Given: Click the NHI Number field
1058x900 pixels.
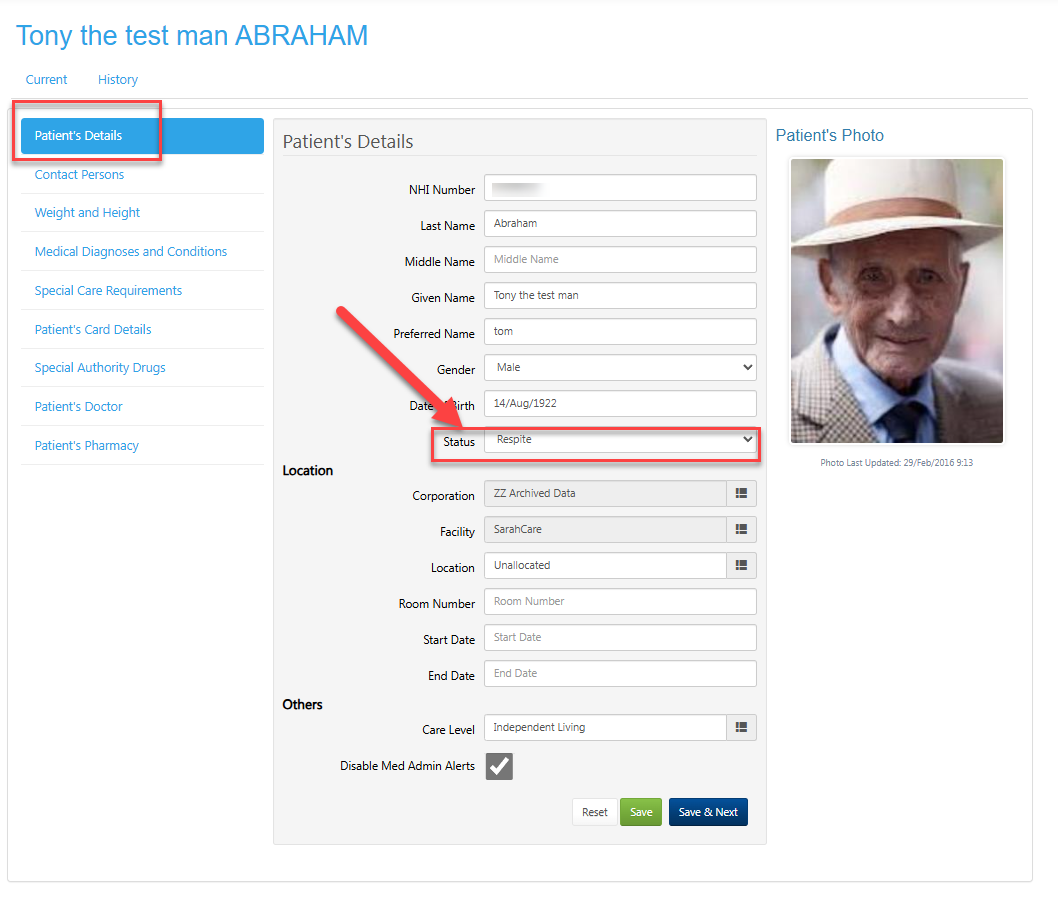Looking at the screenshot, I should pyautogui.click(x=620, y=188).
